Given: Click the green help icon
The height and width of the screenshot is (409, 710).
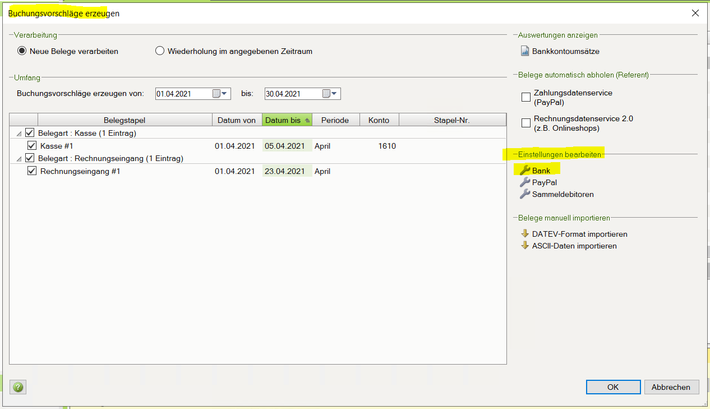Looking at the screenshot, I should click(18, 387).
